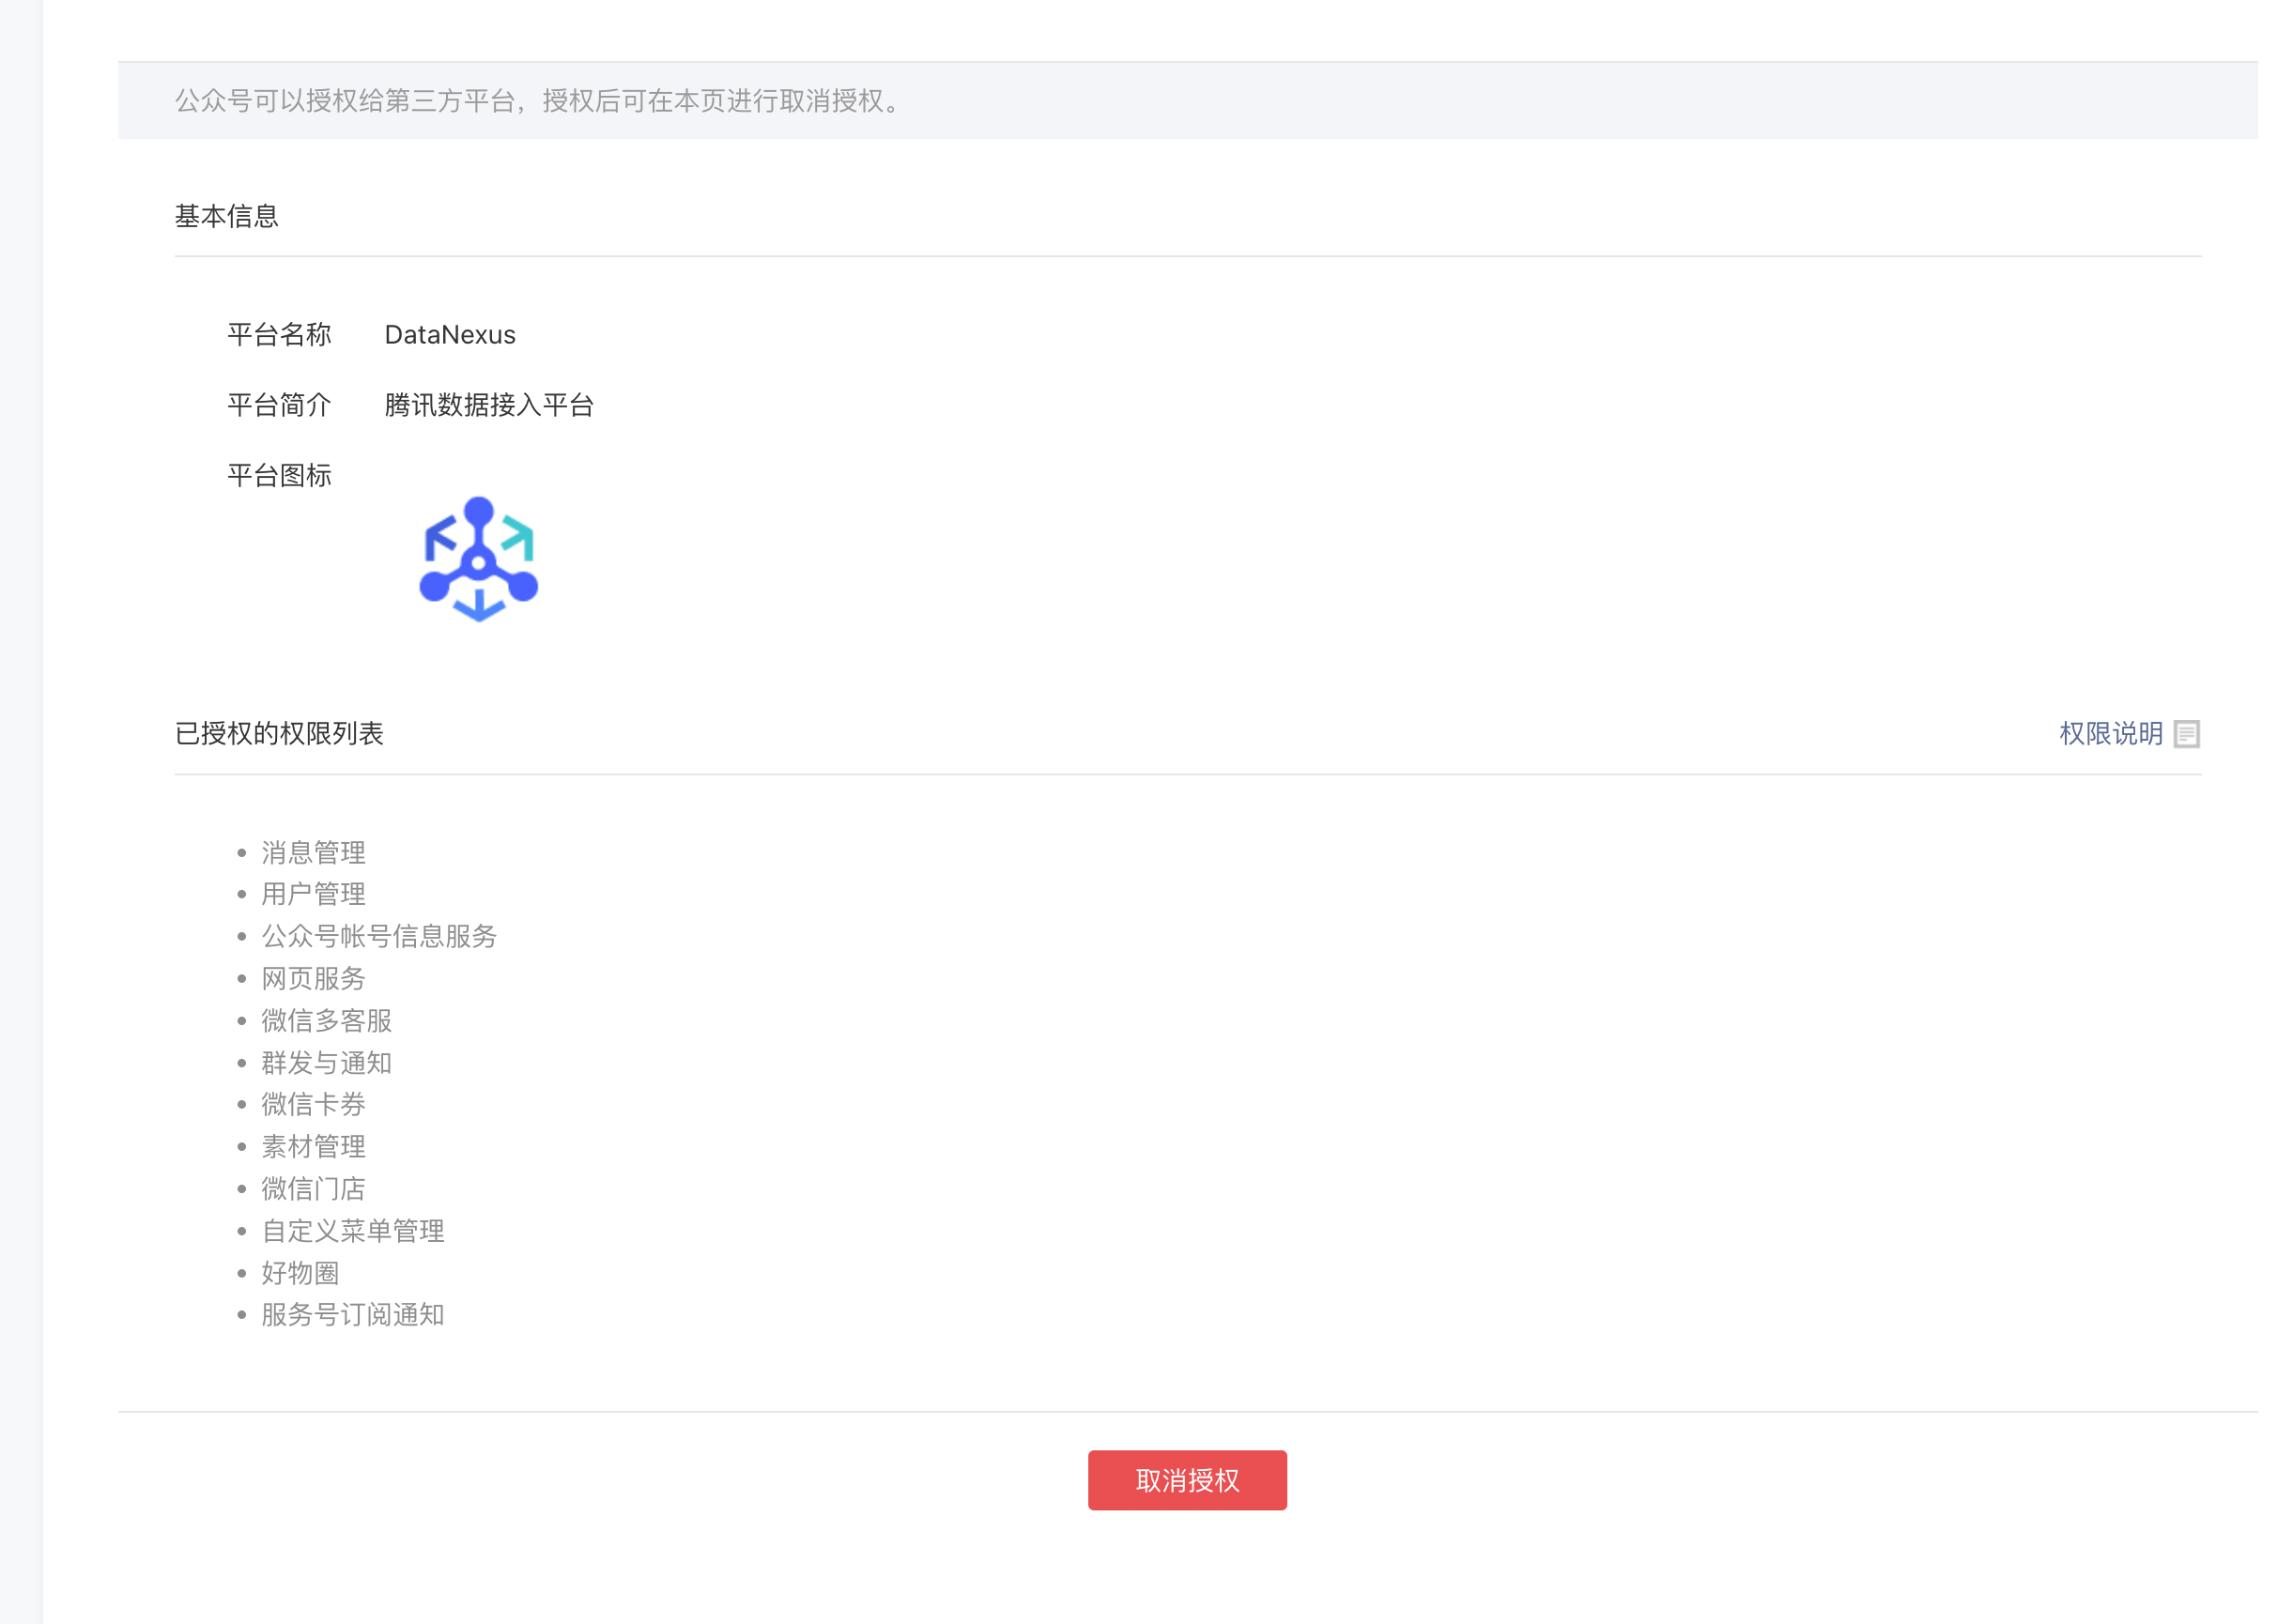Click the DataNexus platform logo icon
This screenshot has height=1624, width=2293.
[x=478, y=559]
